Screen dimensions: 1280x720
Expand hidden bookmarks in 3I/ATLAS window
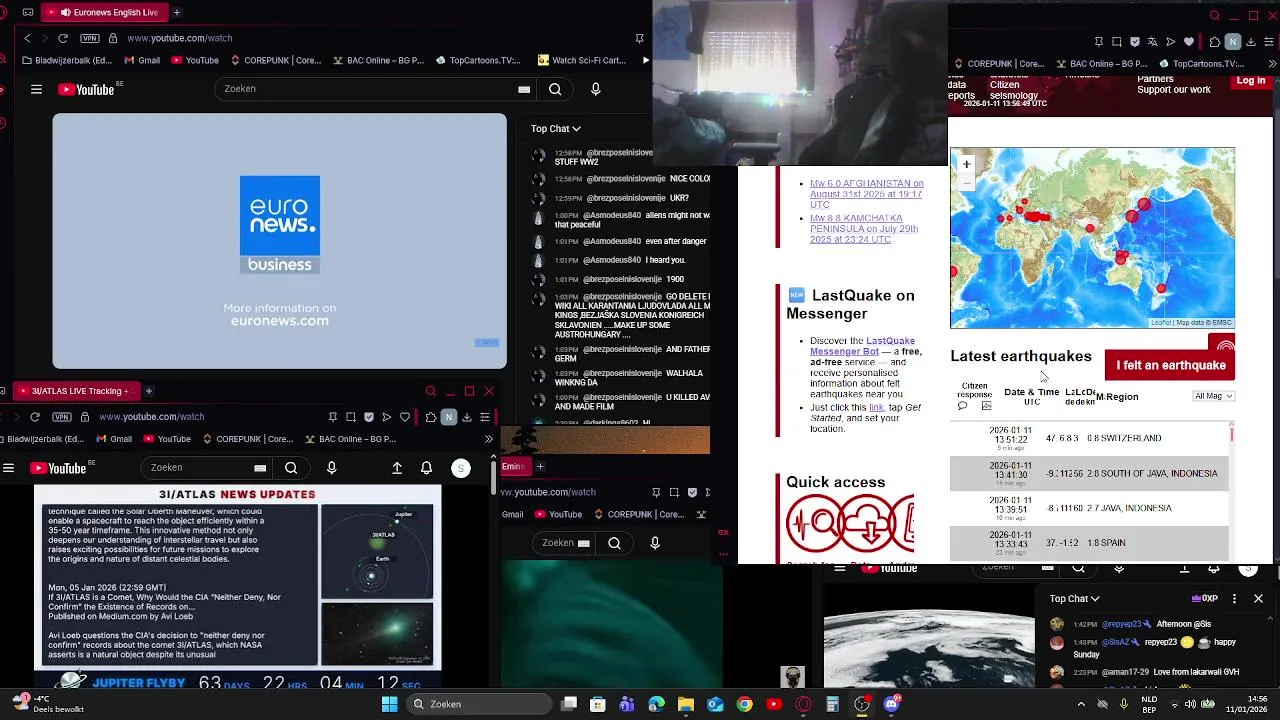488,439
